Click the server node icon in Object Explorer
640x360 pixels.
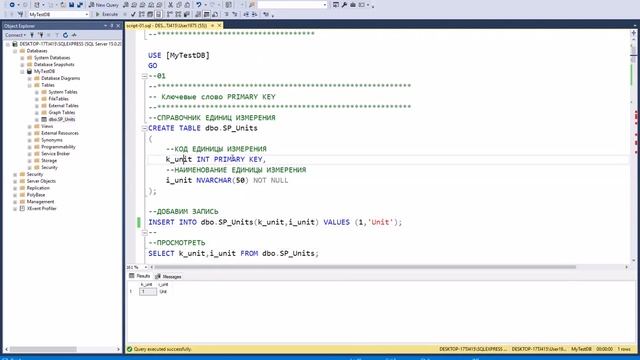(x=15, y=44)
